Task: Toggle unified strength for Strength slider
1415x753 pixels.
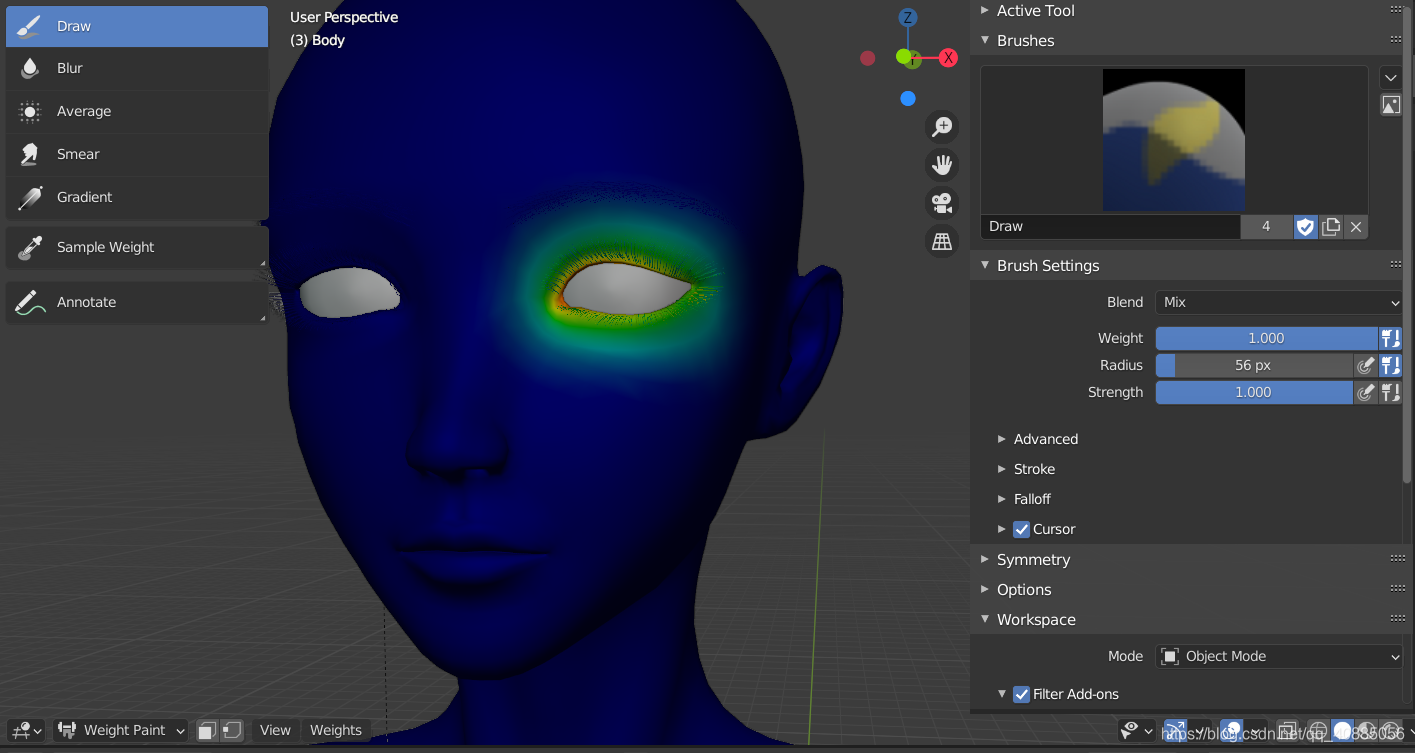Action: coord(1390,393)
